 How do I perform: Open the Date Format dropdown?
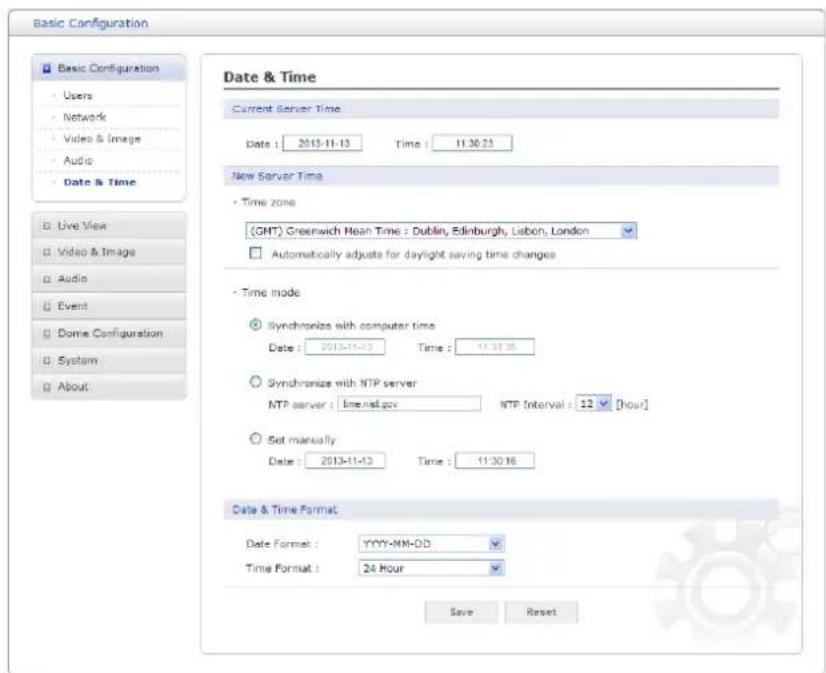tap(431, 543)
